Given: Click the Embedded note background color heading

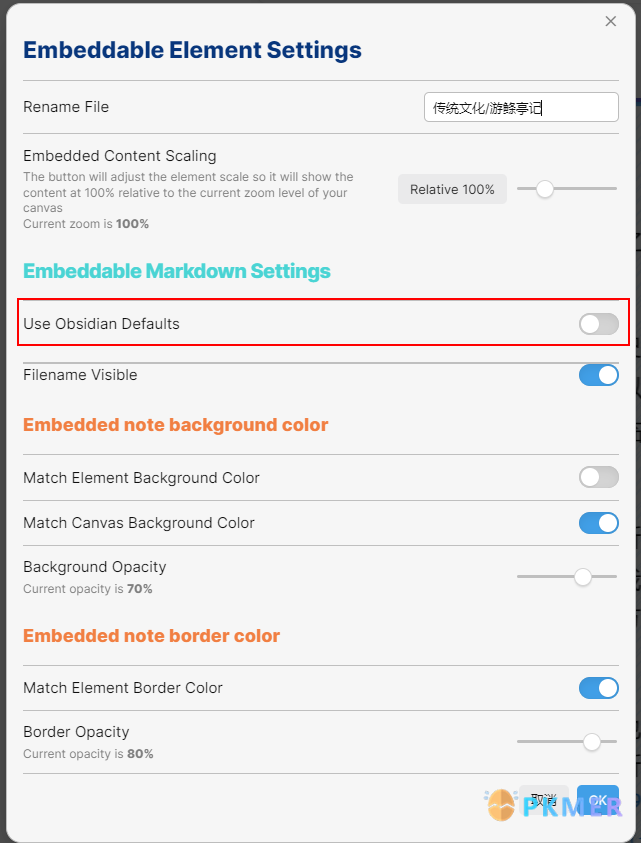Looking at the screenshot, I should (175, 425).
